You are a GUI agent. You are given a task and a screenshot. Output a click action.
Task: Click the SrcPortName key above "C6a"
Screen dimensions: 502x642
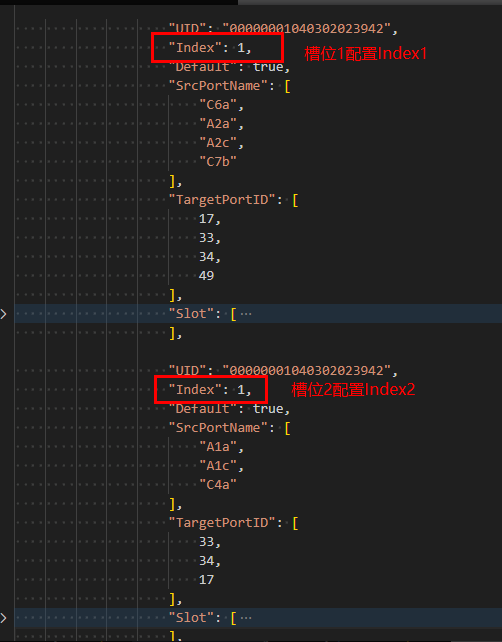[218, 86]
